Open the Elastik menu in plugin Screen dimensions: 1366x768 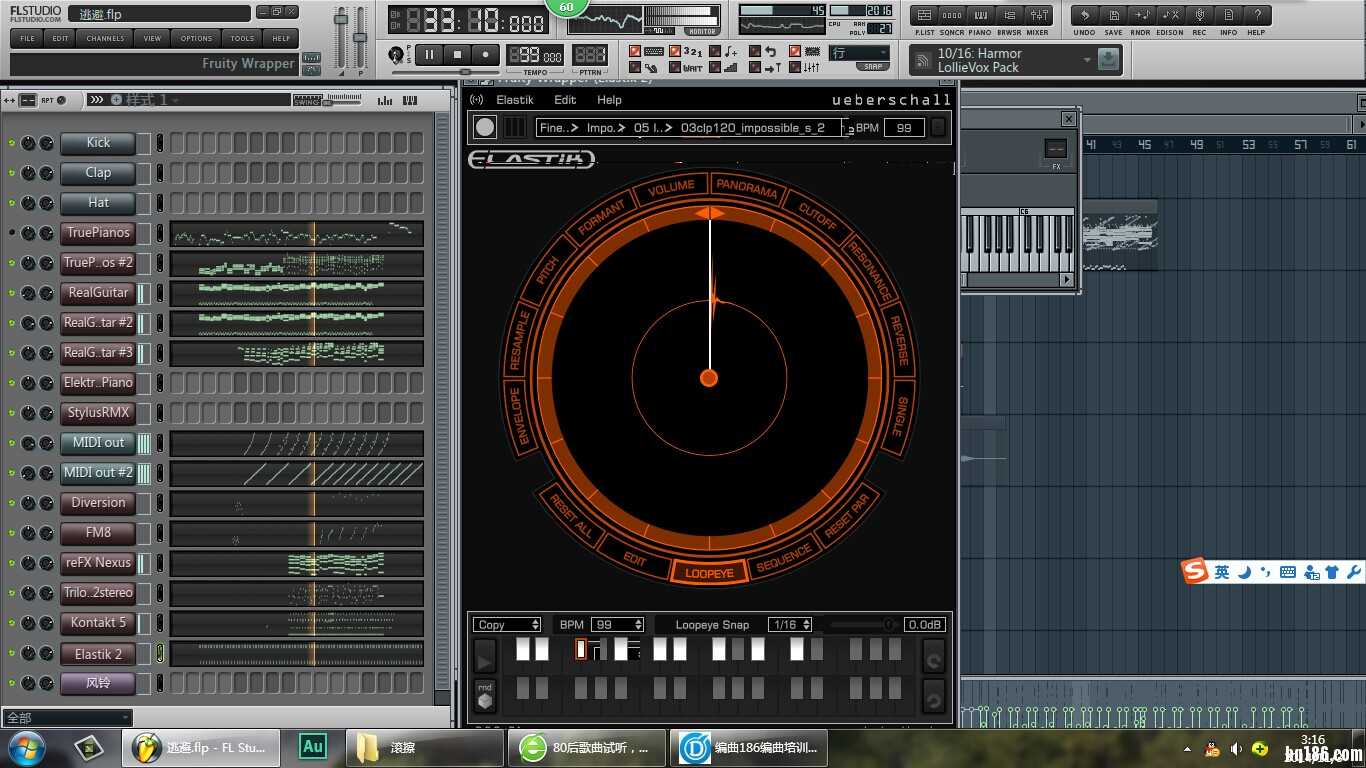coord(515,100)
